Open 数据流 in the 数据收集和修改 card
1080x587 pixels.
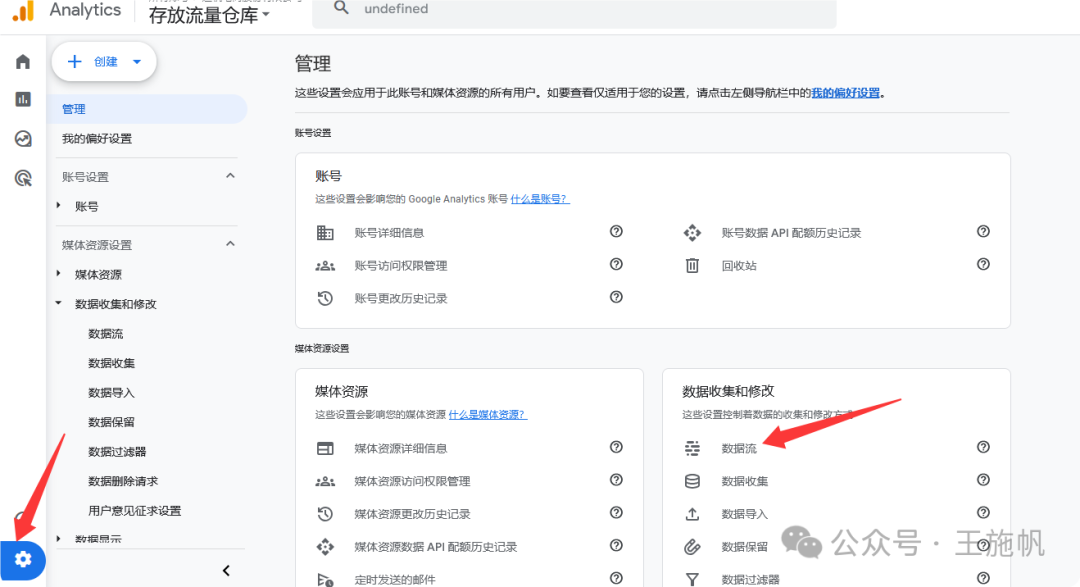[739, 449]
